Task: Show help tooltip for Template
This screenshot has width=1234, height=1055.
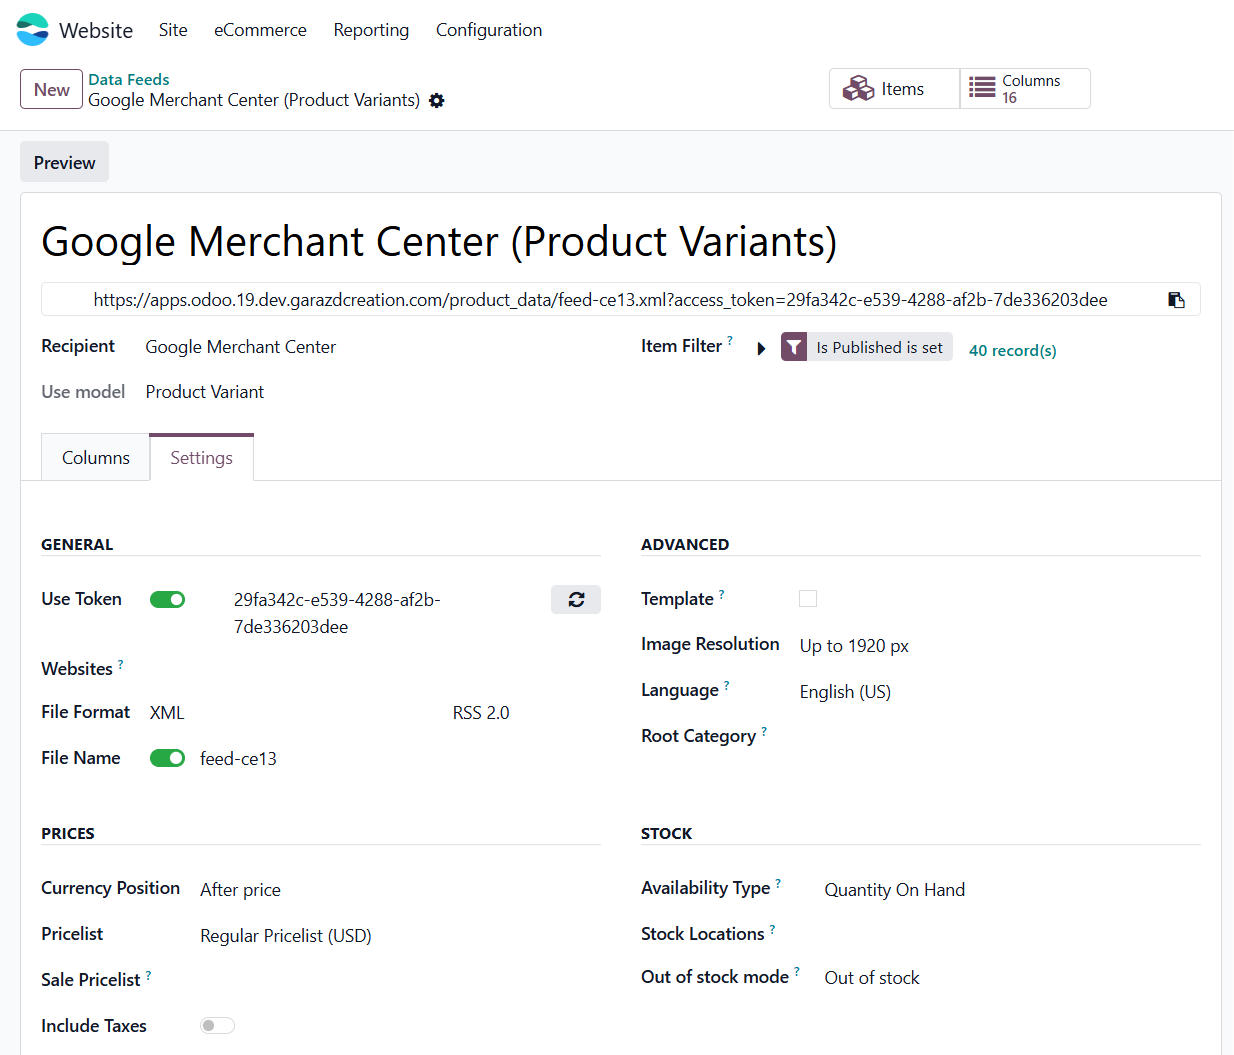Action: (x=722, y=594)
